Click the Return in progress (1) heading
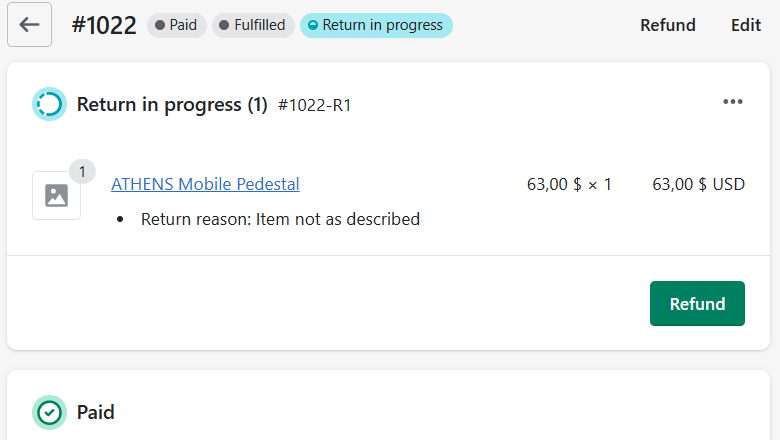 (x=172, y=105)
